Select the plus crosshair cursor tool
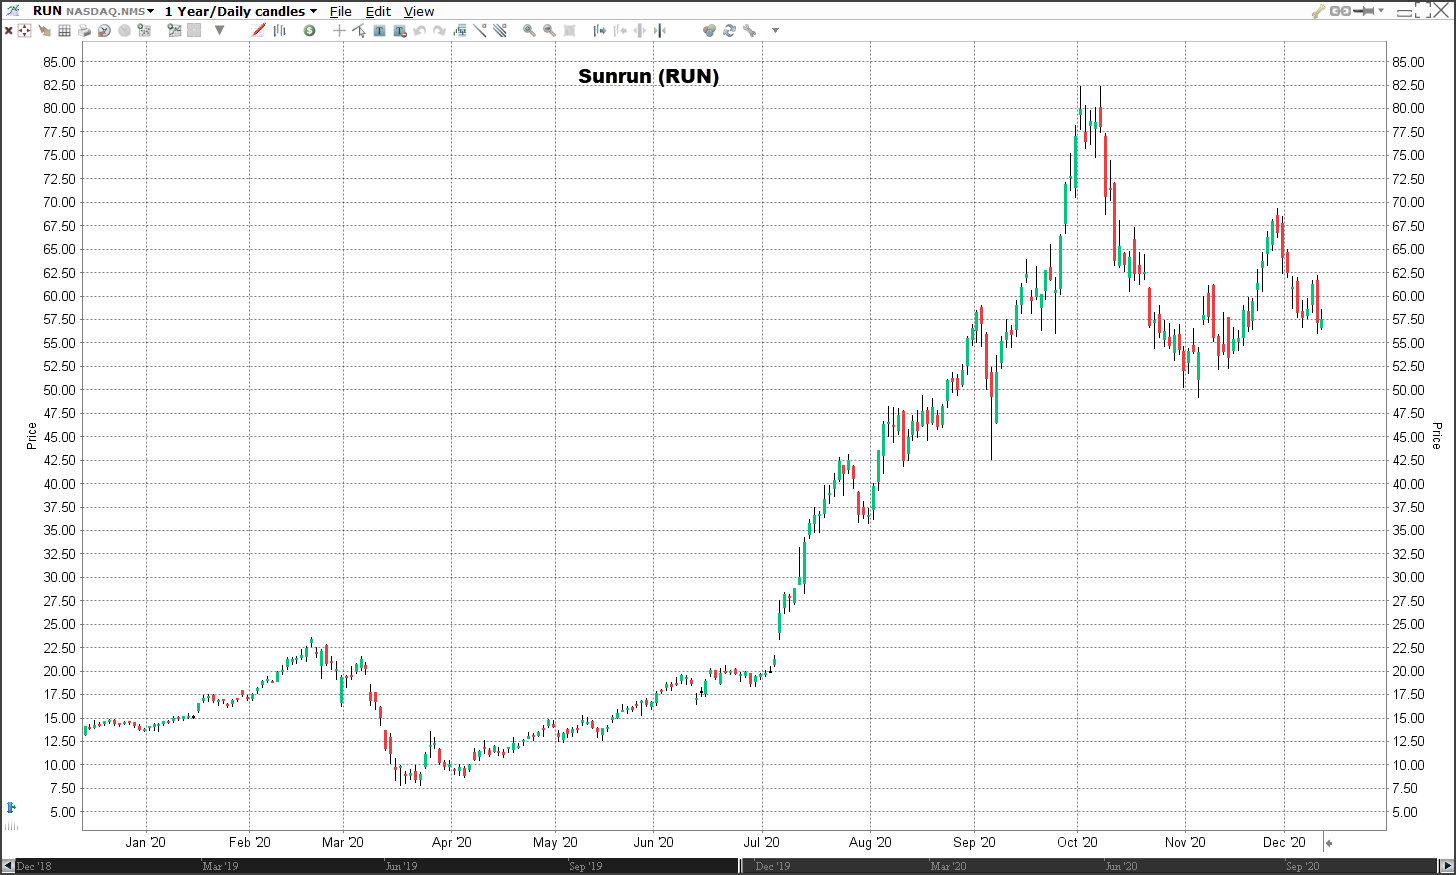Image resolution: width=1456 pixels, height=875 pixels. click(339, 31)
